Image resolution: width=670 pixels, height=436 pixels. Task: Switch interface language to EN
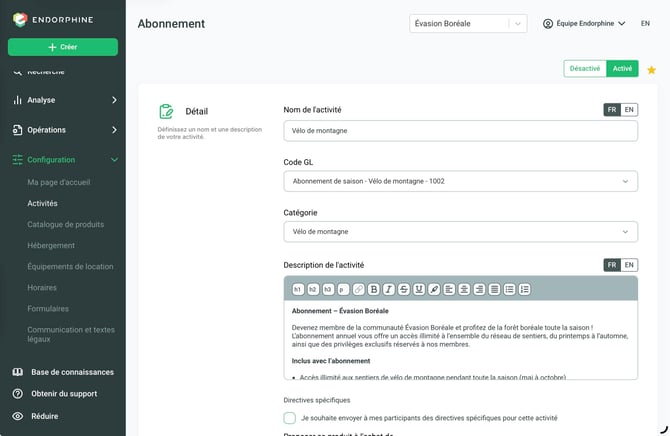(645, 24)
